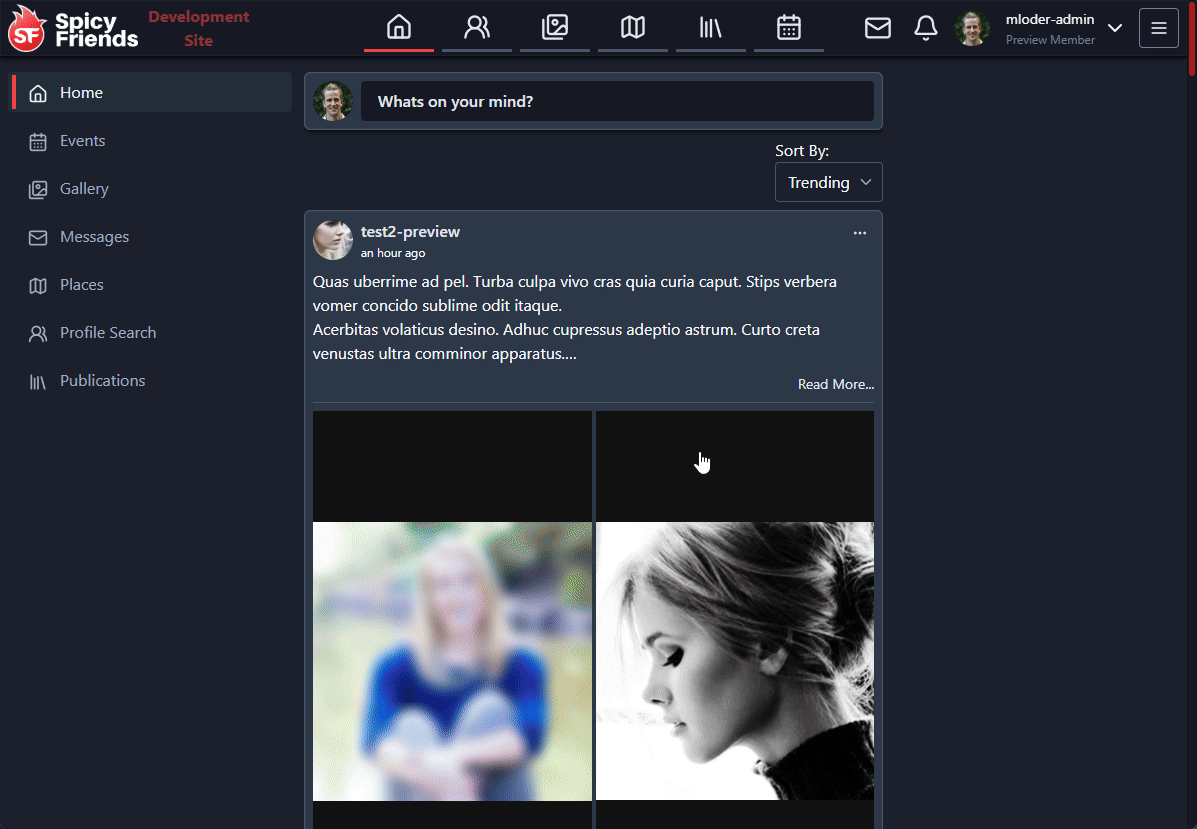Click the places map icon in top bar
1197x829 pixels.
pyautogui.click(x=633, y=27)
